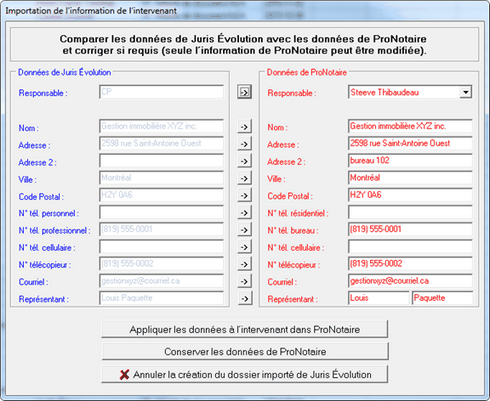
Task: Click Juris Évolution N° tél. professionnel field
Action: 161,230
